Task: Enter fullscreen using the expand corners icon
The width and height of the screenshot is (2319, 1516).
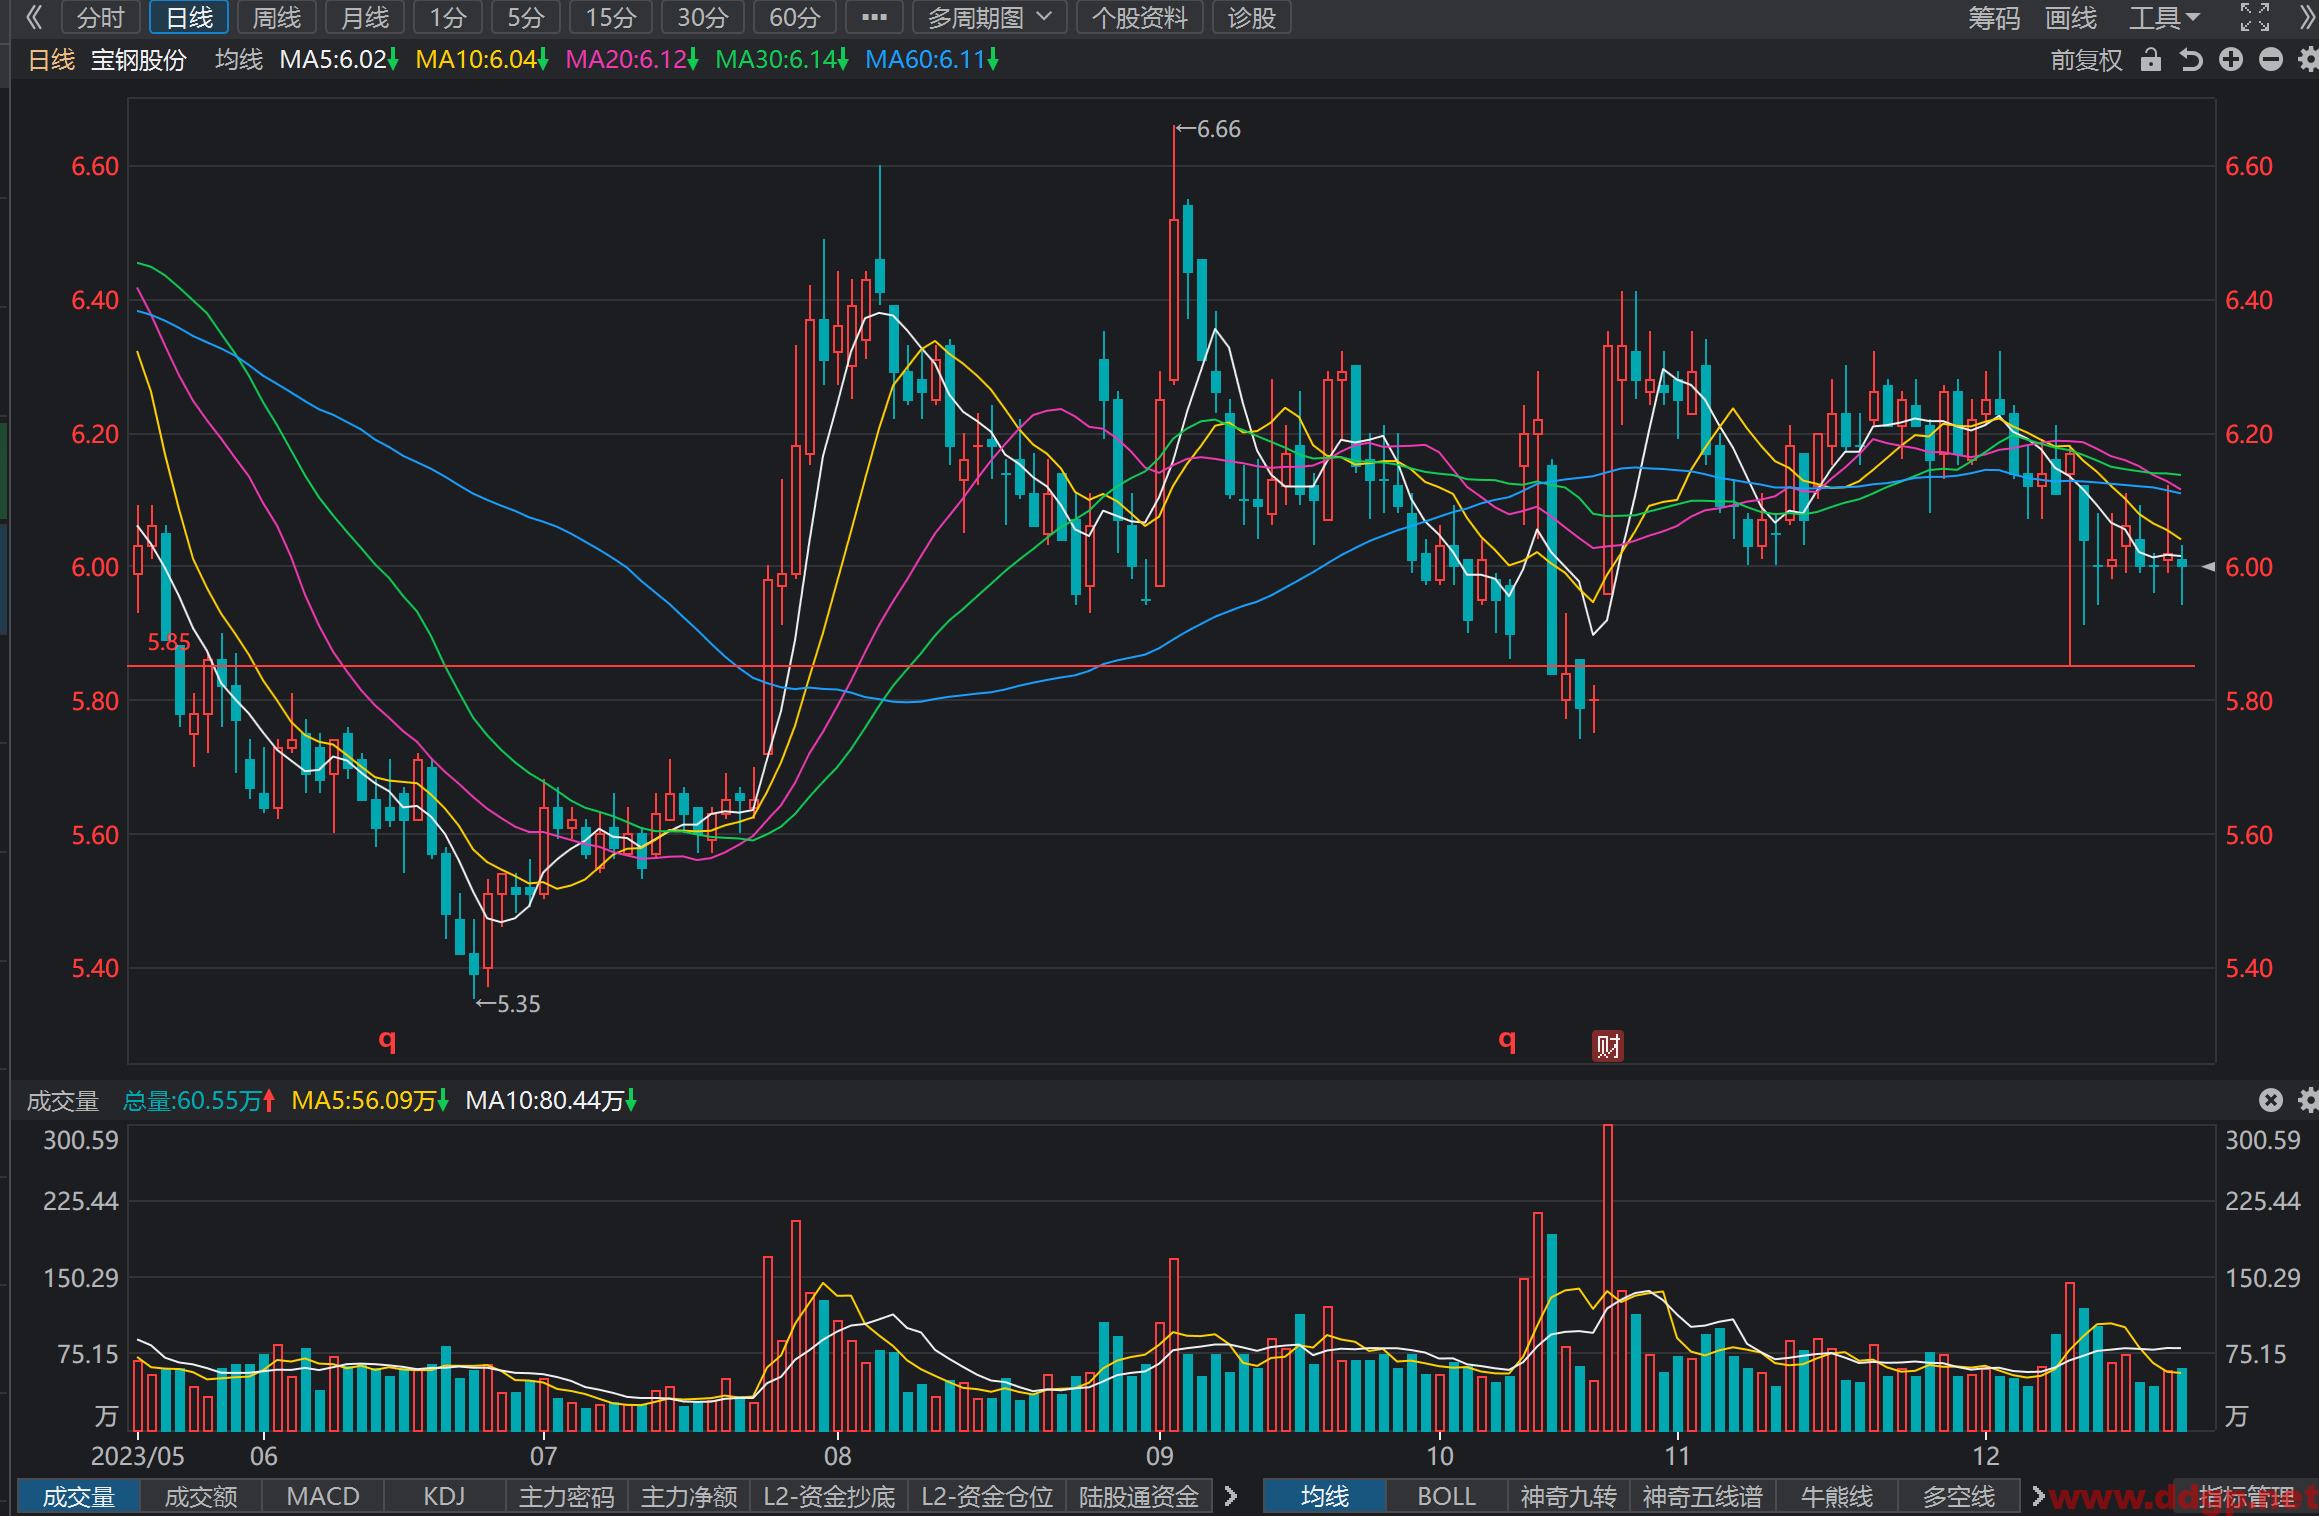Action: (x=2254, y=17)
